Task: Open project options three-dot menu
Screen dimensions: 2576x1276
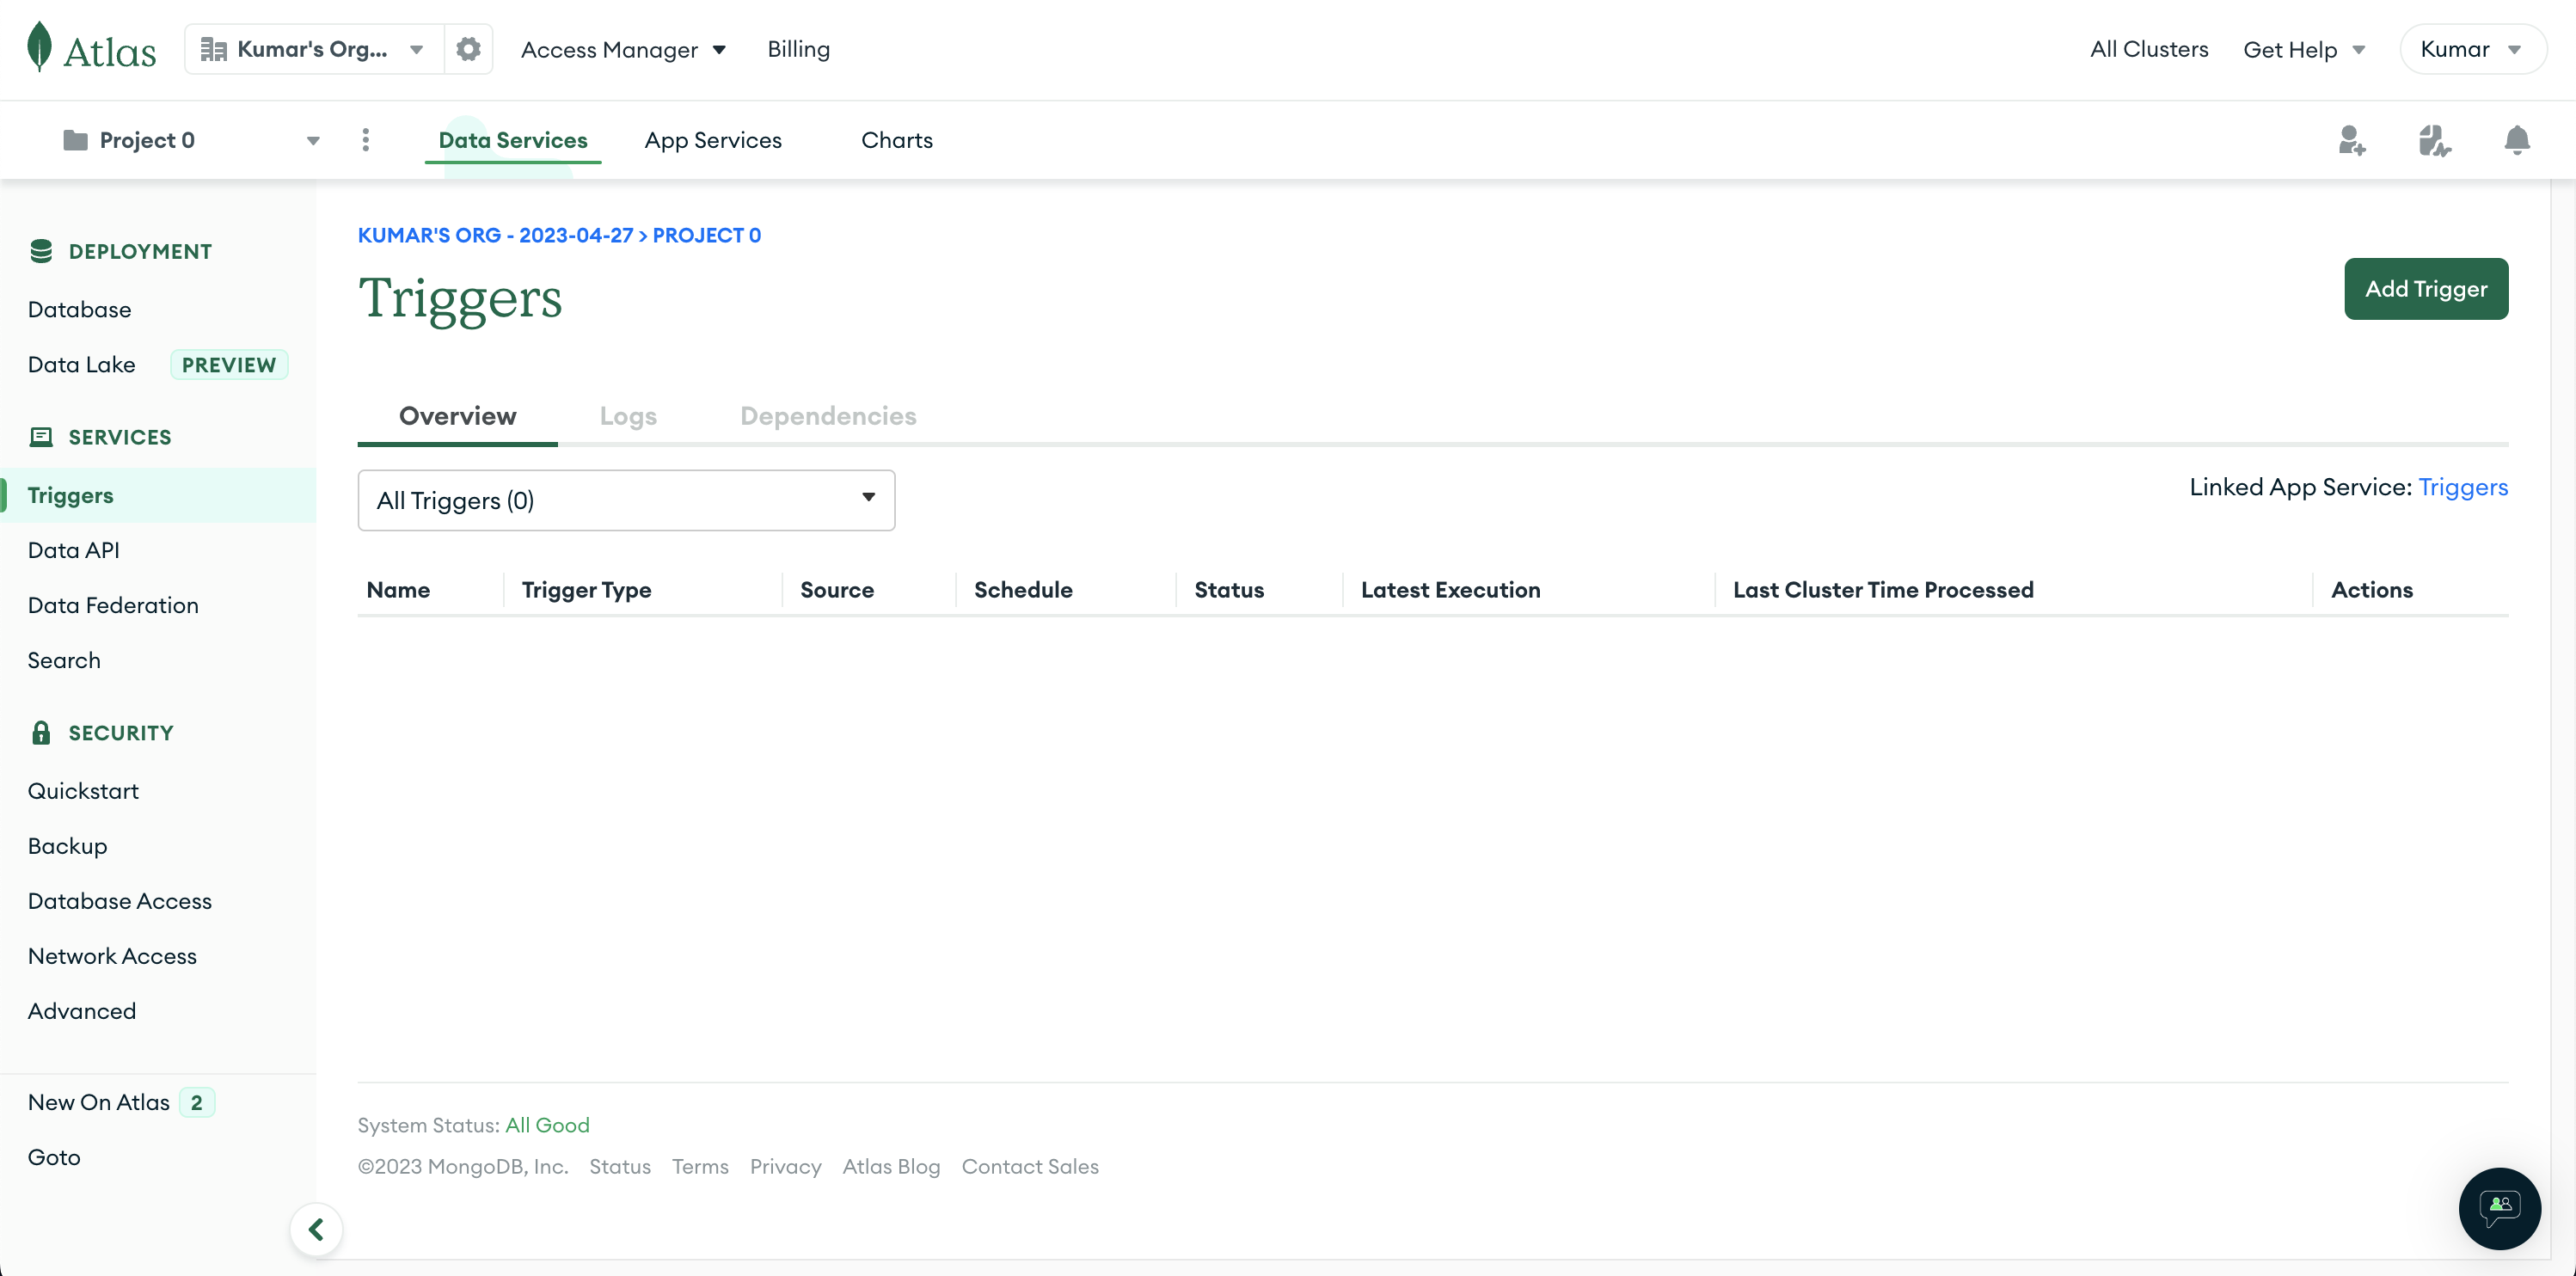Action: [x=366, y=140]
